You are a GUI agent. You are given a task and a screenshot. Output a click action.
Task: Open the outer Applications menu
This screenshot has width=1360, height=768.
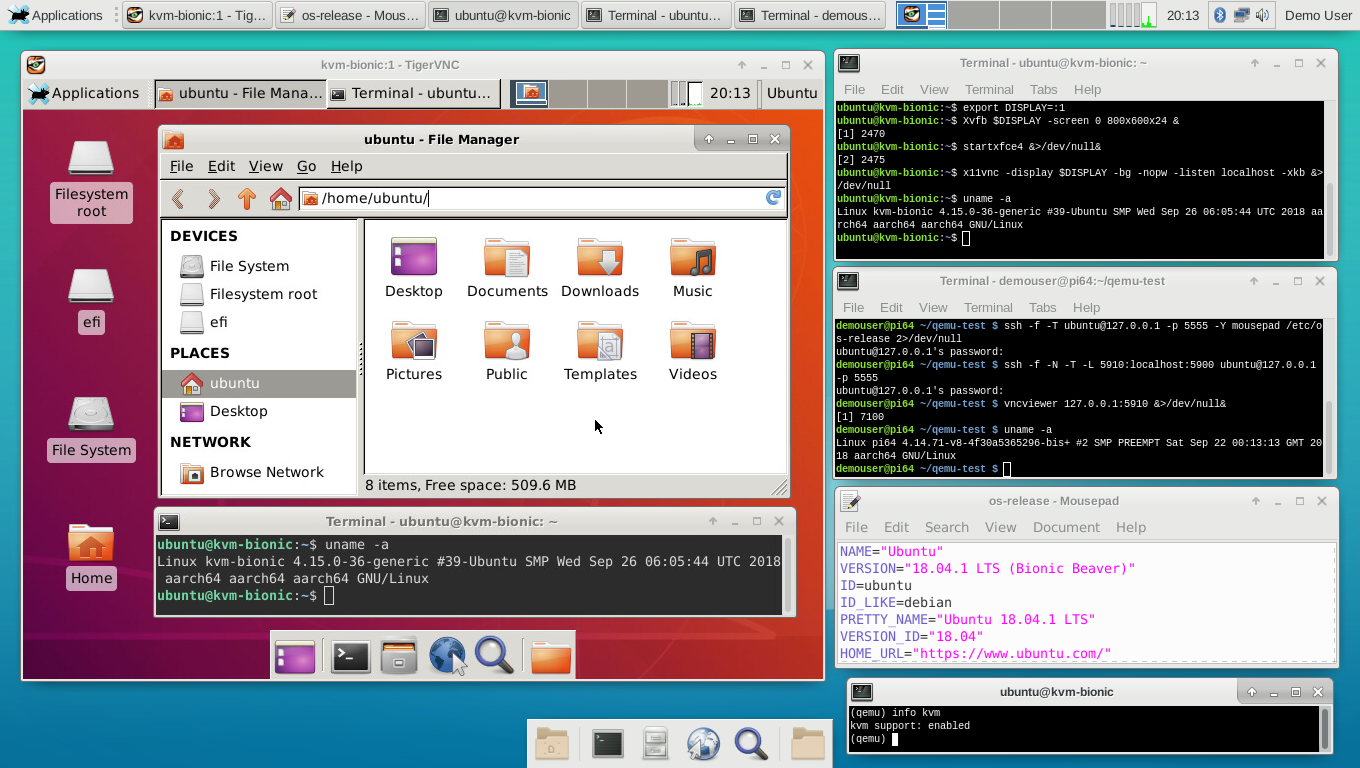[x=56, y=15]
